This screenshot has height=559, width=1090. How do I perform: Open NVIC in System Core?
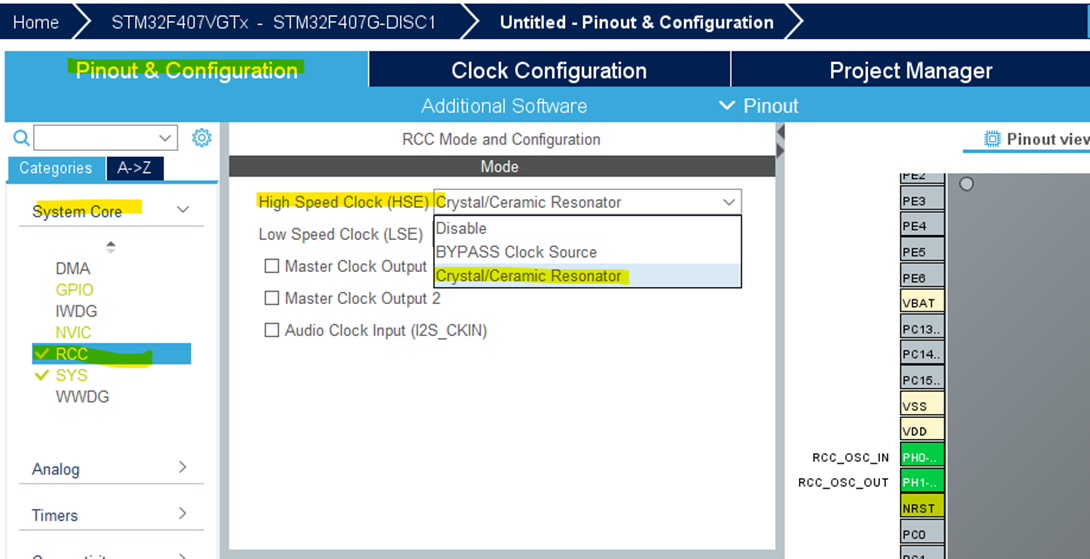click(73, 332)
